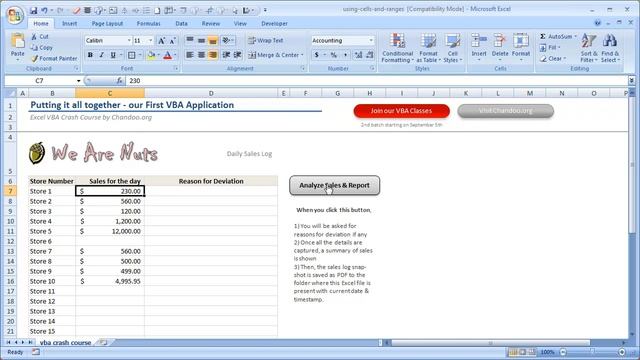This screenshot has height=360, width=640.
Task: Apply cell borders icon
Action: [x=131, y=55]
